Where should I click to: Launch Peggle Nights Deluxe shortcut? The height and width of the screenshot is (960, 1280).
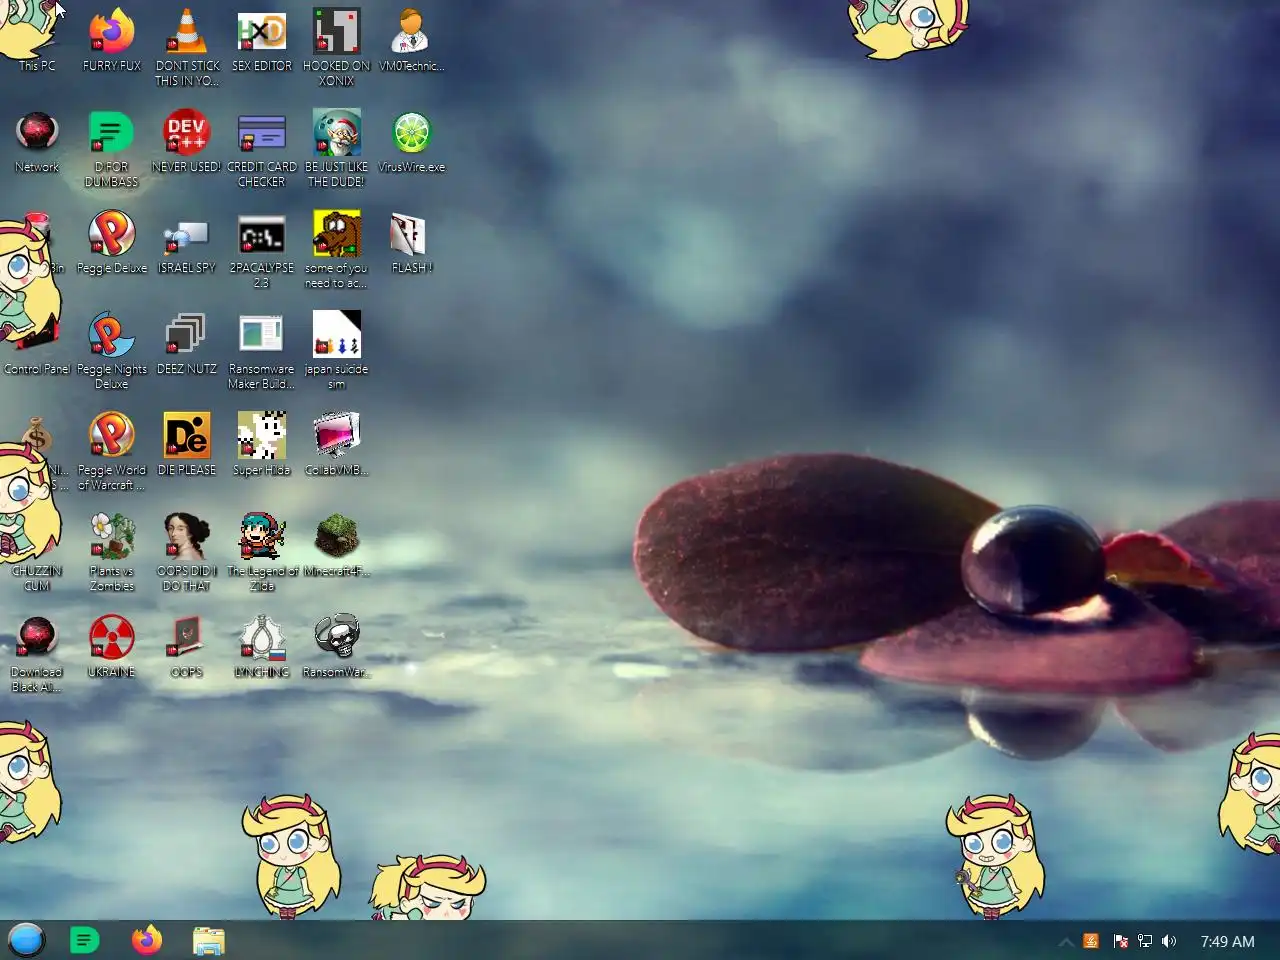tap(112, 335)
